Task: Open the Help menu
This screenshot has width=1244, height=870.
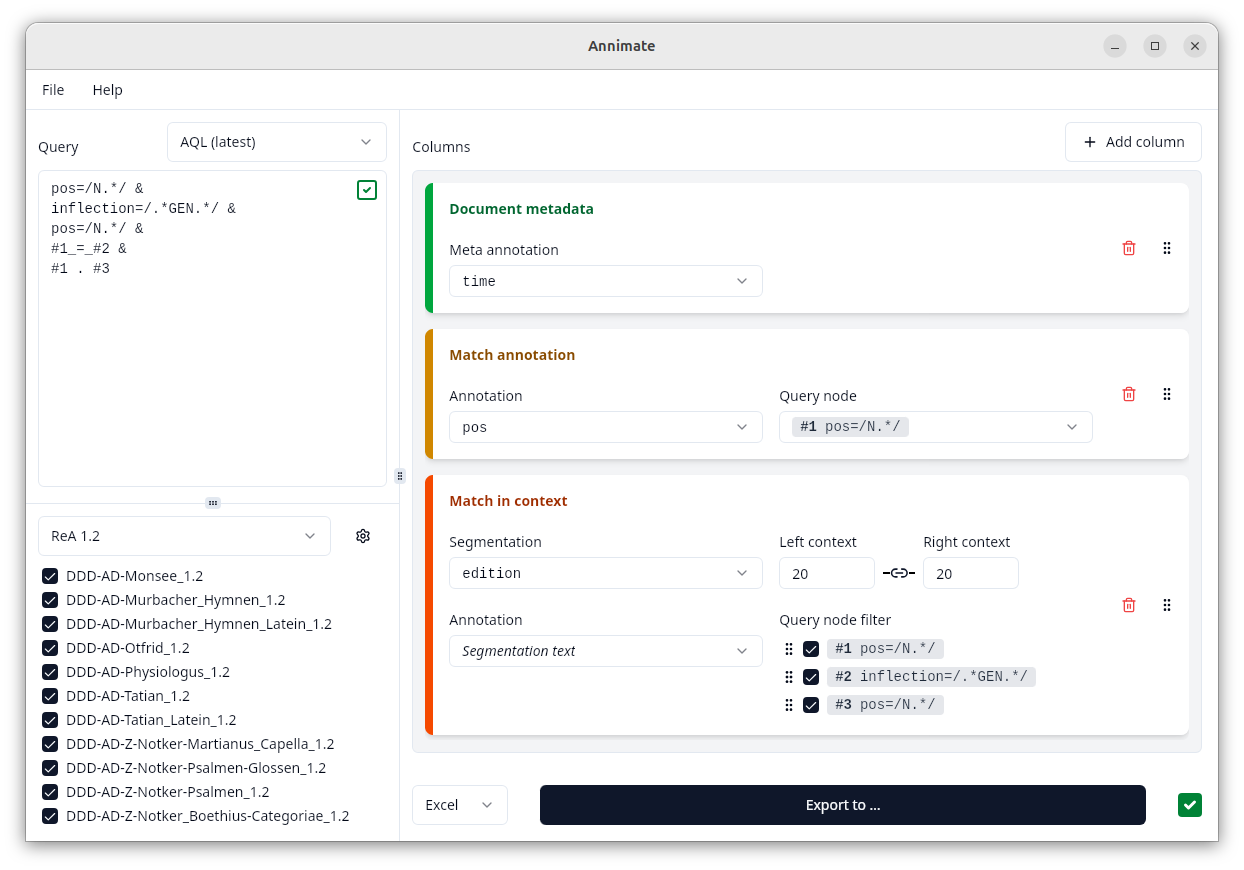Action: [x=108, y=90]
